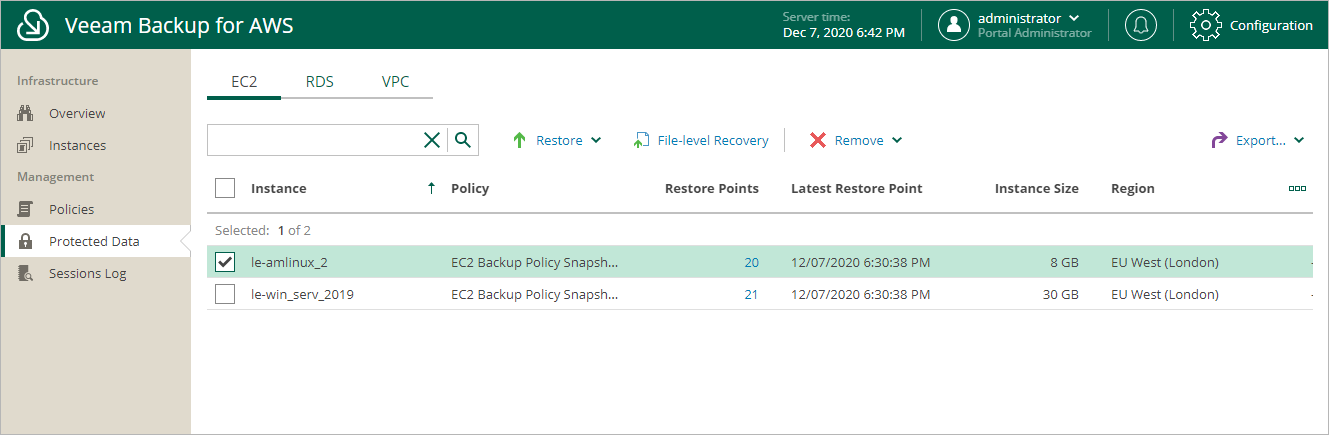This screenshot has width=1329, height=435.
Task: Open the 21 restore points link
Action: coord(751,295)
